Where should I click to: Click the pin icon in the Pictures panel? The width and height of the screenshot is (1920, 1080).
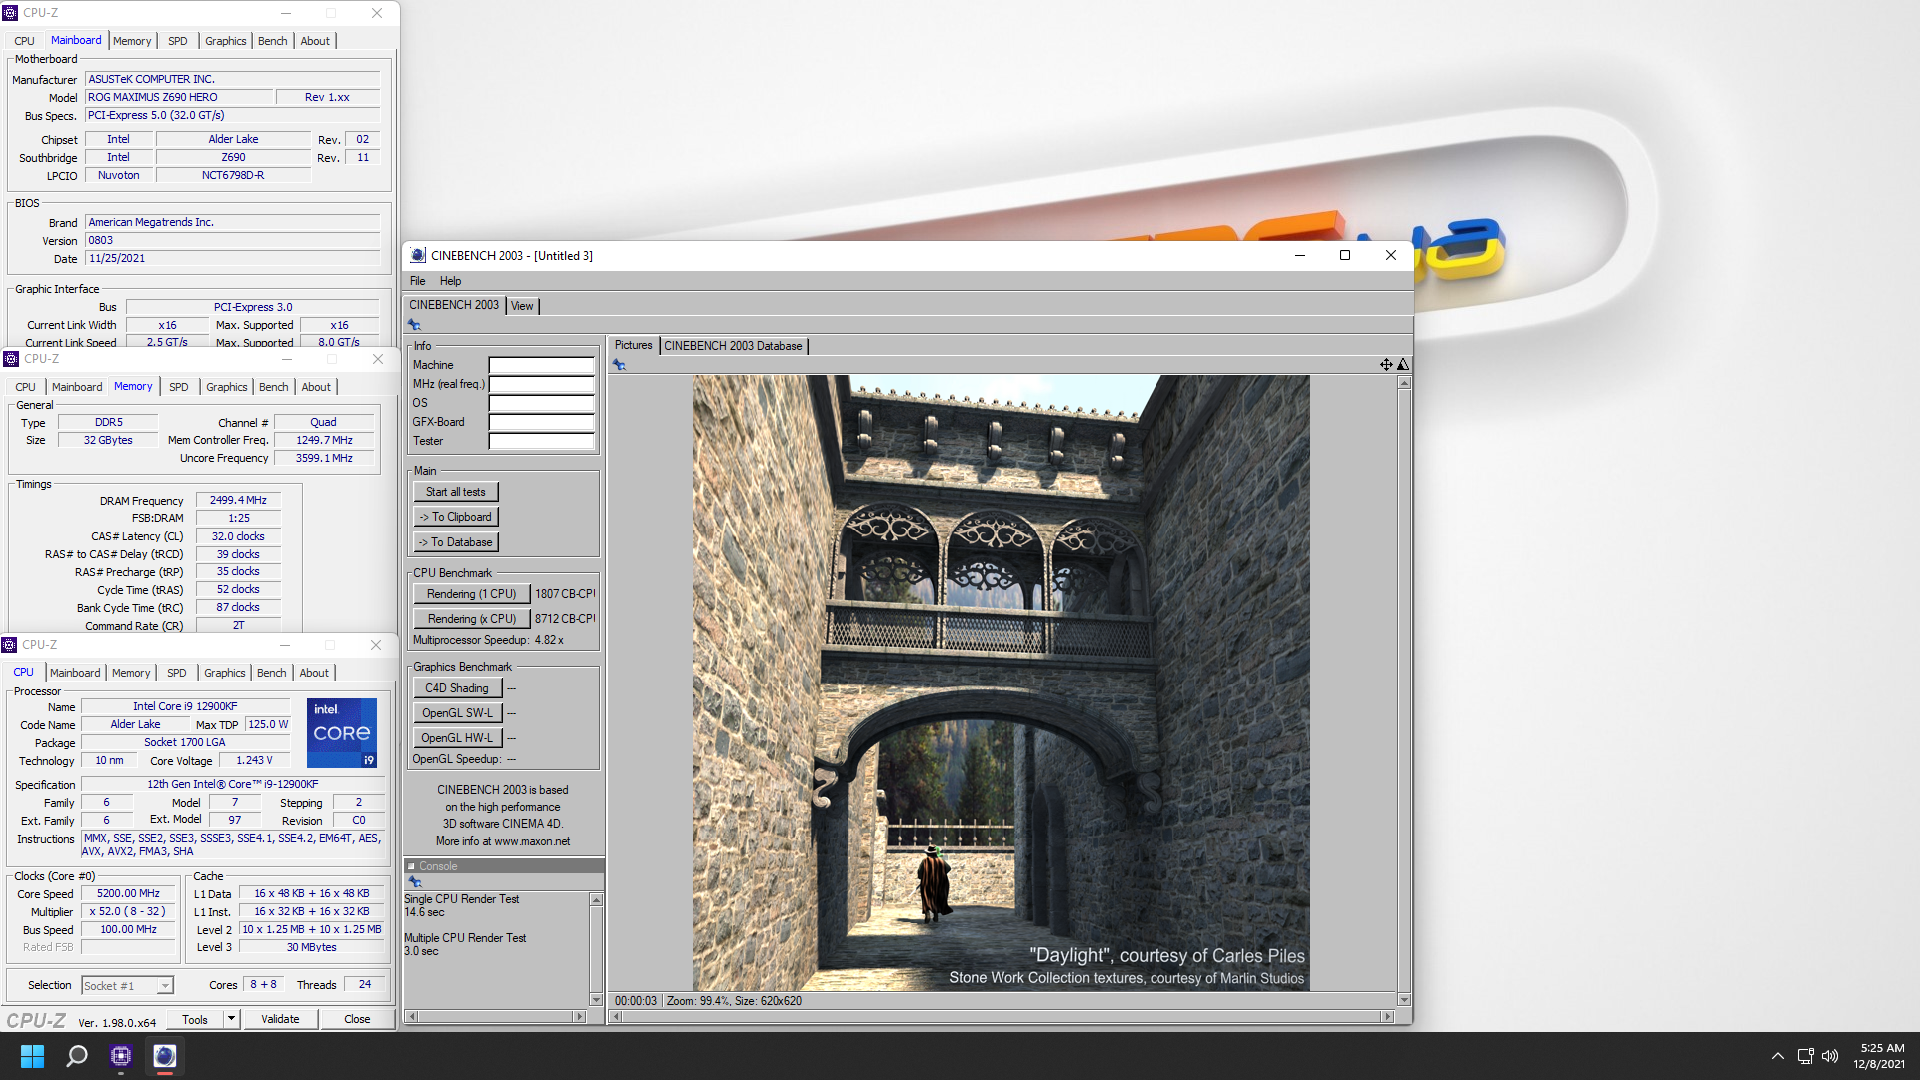619,365
